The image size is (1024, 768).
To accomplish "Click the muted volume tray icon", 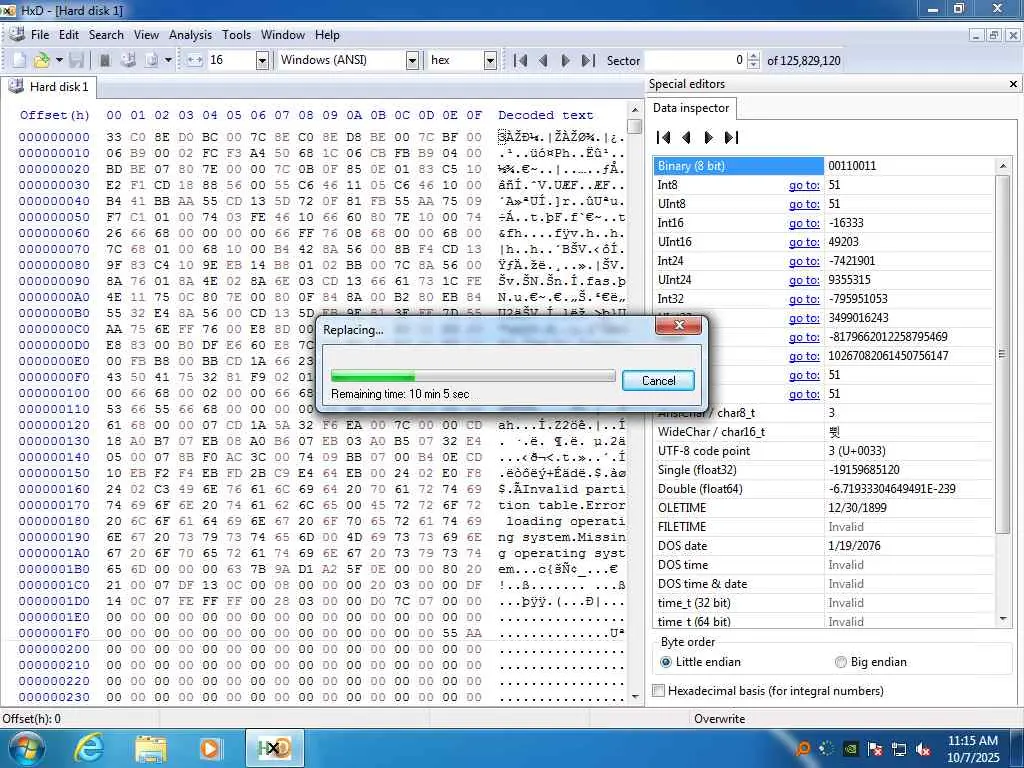I will click(923, 749).
